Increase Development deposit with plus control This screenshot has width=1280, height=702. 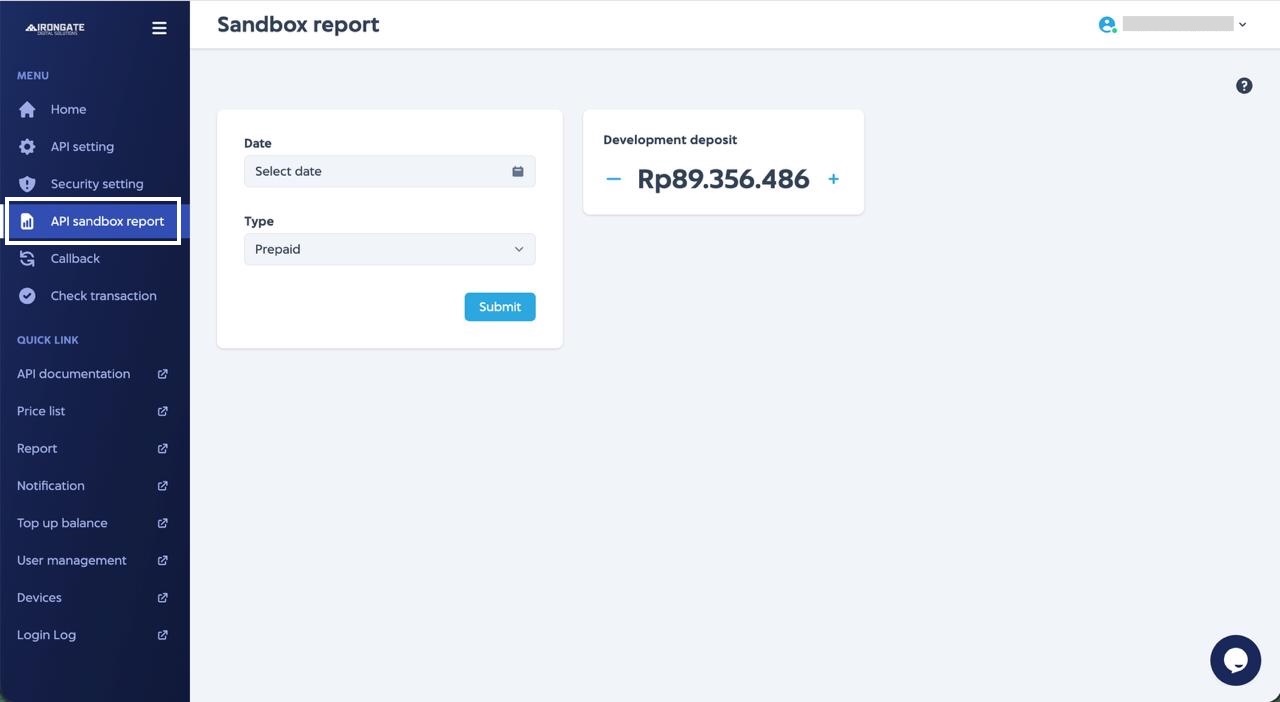[833, 179]
